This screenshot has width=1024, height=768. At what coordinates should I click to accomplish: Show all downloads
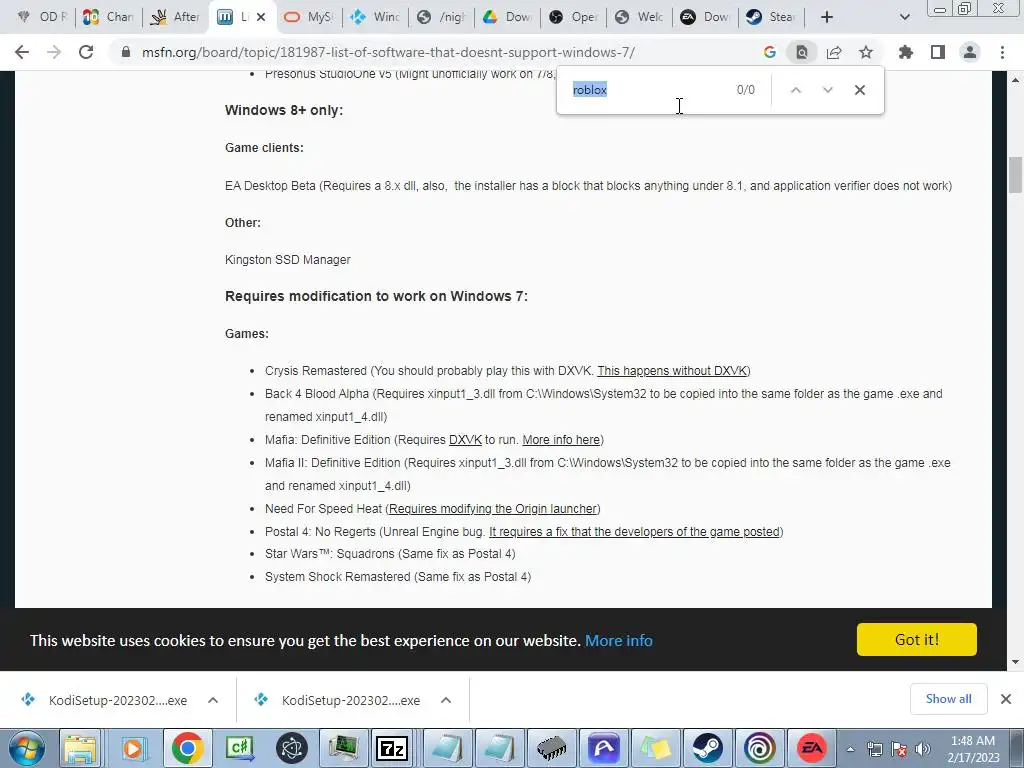pos(948,699)
